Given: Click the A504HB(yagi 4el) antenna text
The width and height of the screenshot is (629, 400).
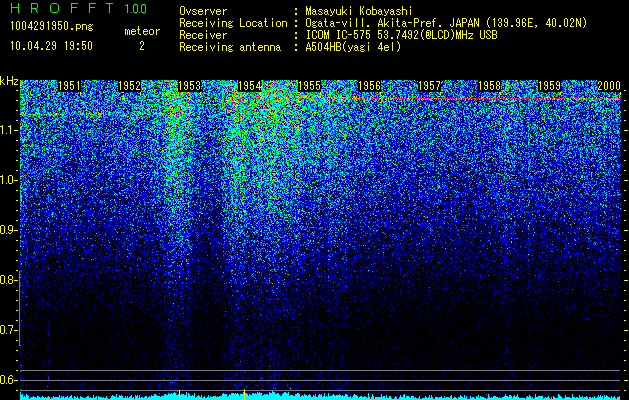Looking at the screenshot, I should point(353,47).
